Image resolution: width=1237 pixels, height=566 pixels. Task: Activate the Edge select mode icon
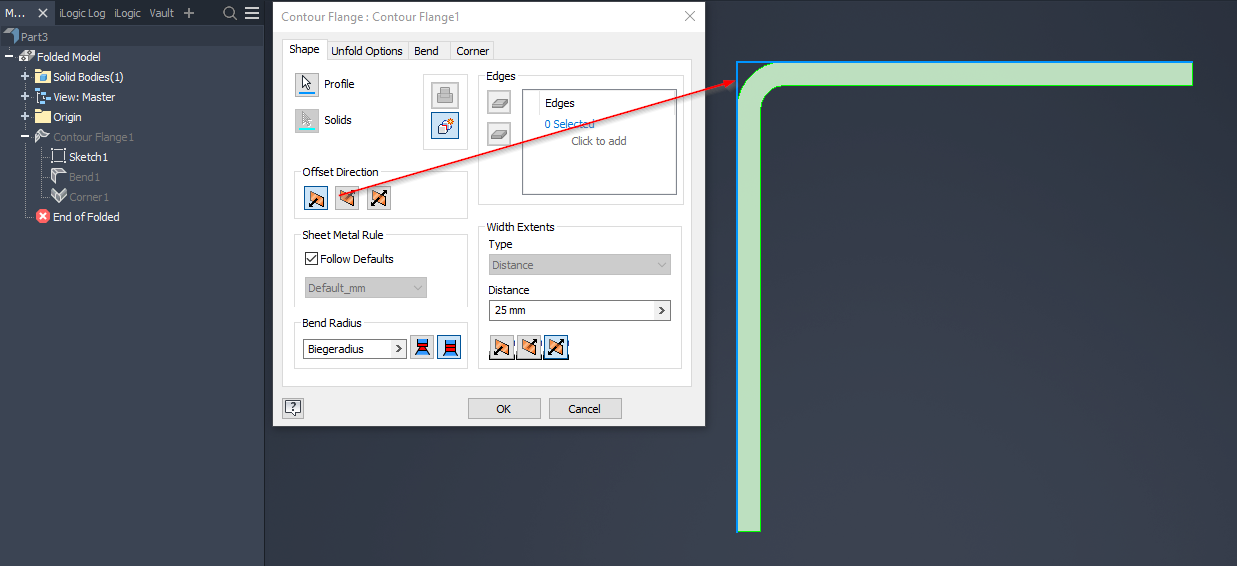pyautogui.click(x=499, y=102)
